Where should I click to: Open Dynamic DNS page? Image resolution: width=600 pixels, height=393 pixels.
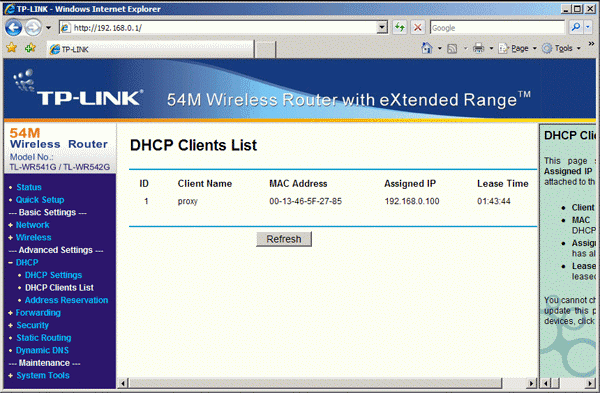tap(42, 350)
